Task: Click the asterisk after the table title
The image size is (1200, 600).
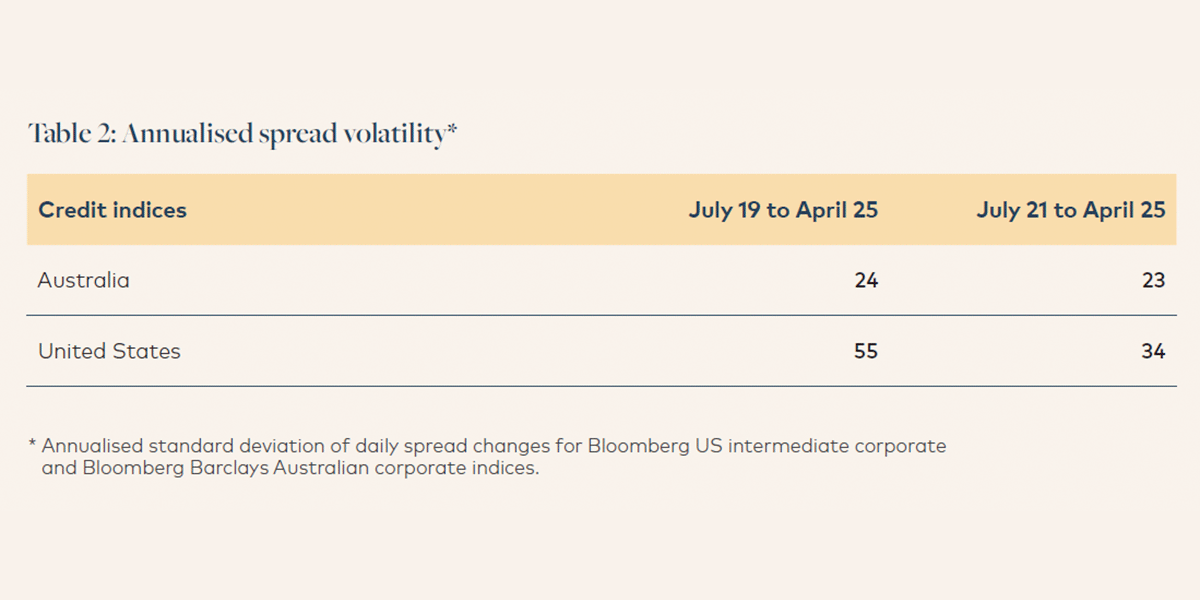Action: point(451,130)
